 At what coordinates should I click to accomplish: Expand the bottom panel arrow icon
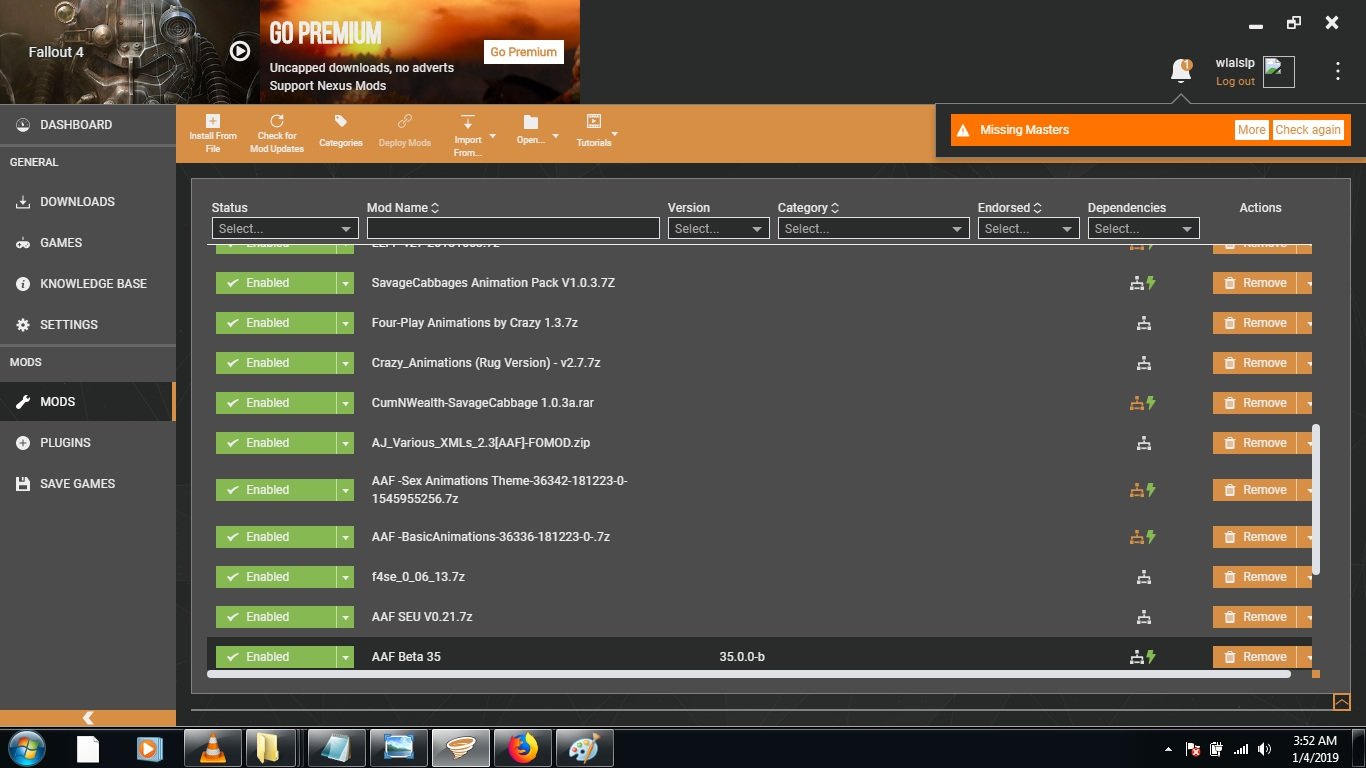click(x=1342, y=702)
